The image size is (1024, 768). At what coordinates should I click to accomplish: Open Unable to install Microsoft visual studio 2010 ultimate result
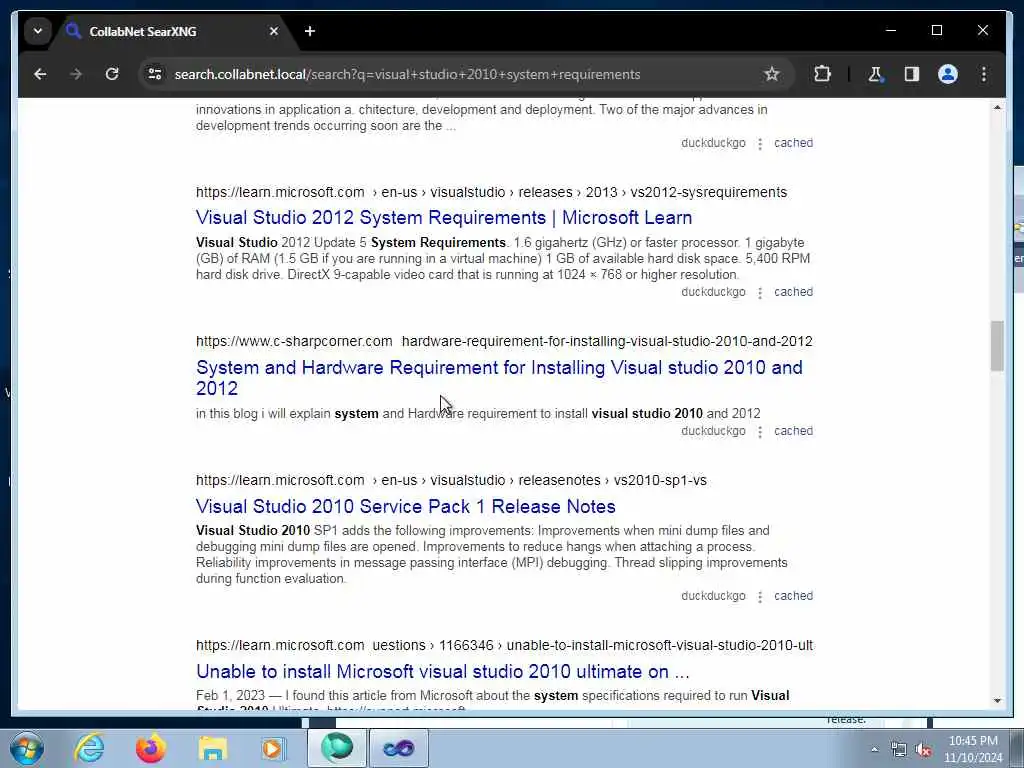[442, 671]
